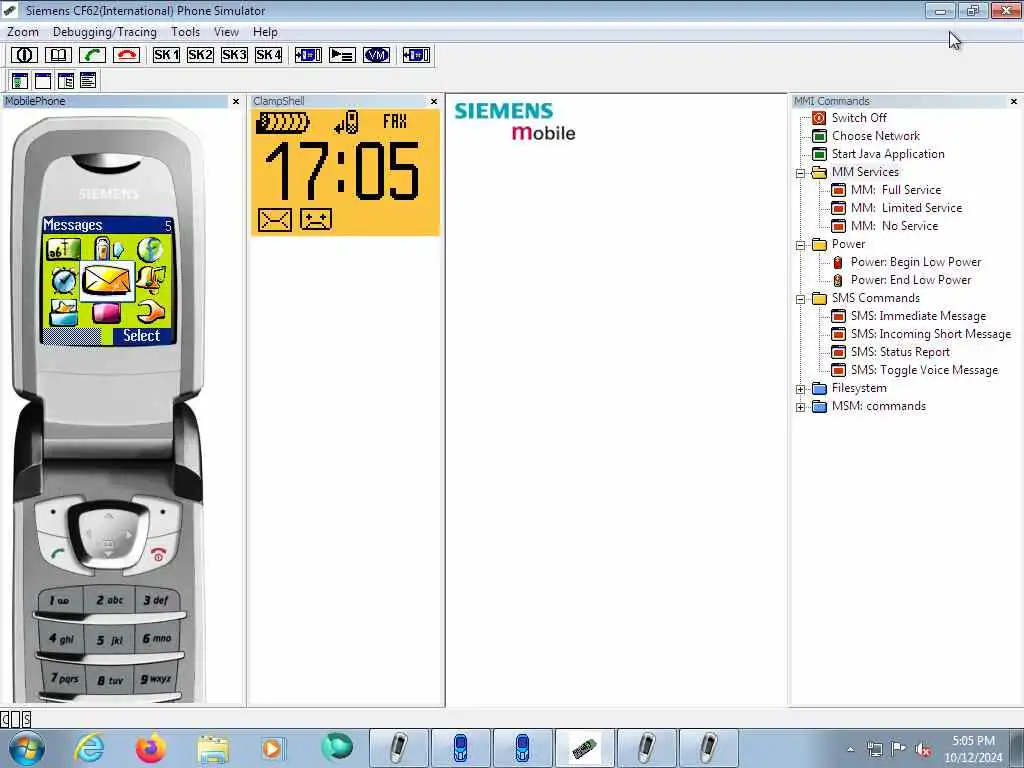Open the View menu
This screenshot has height=768, width=1024.
tap(226, 32)
